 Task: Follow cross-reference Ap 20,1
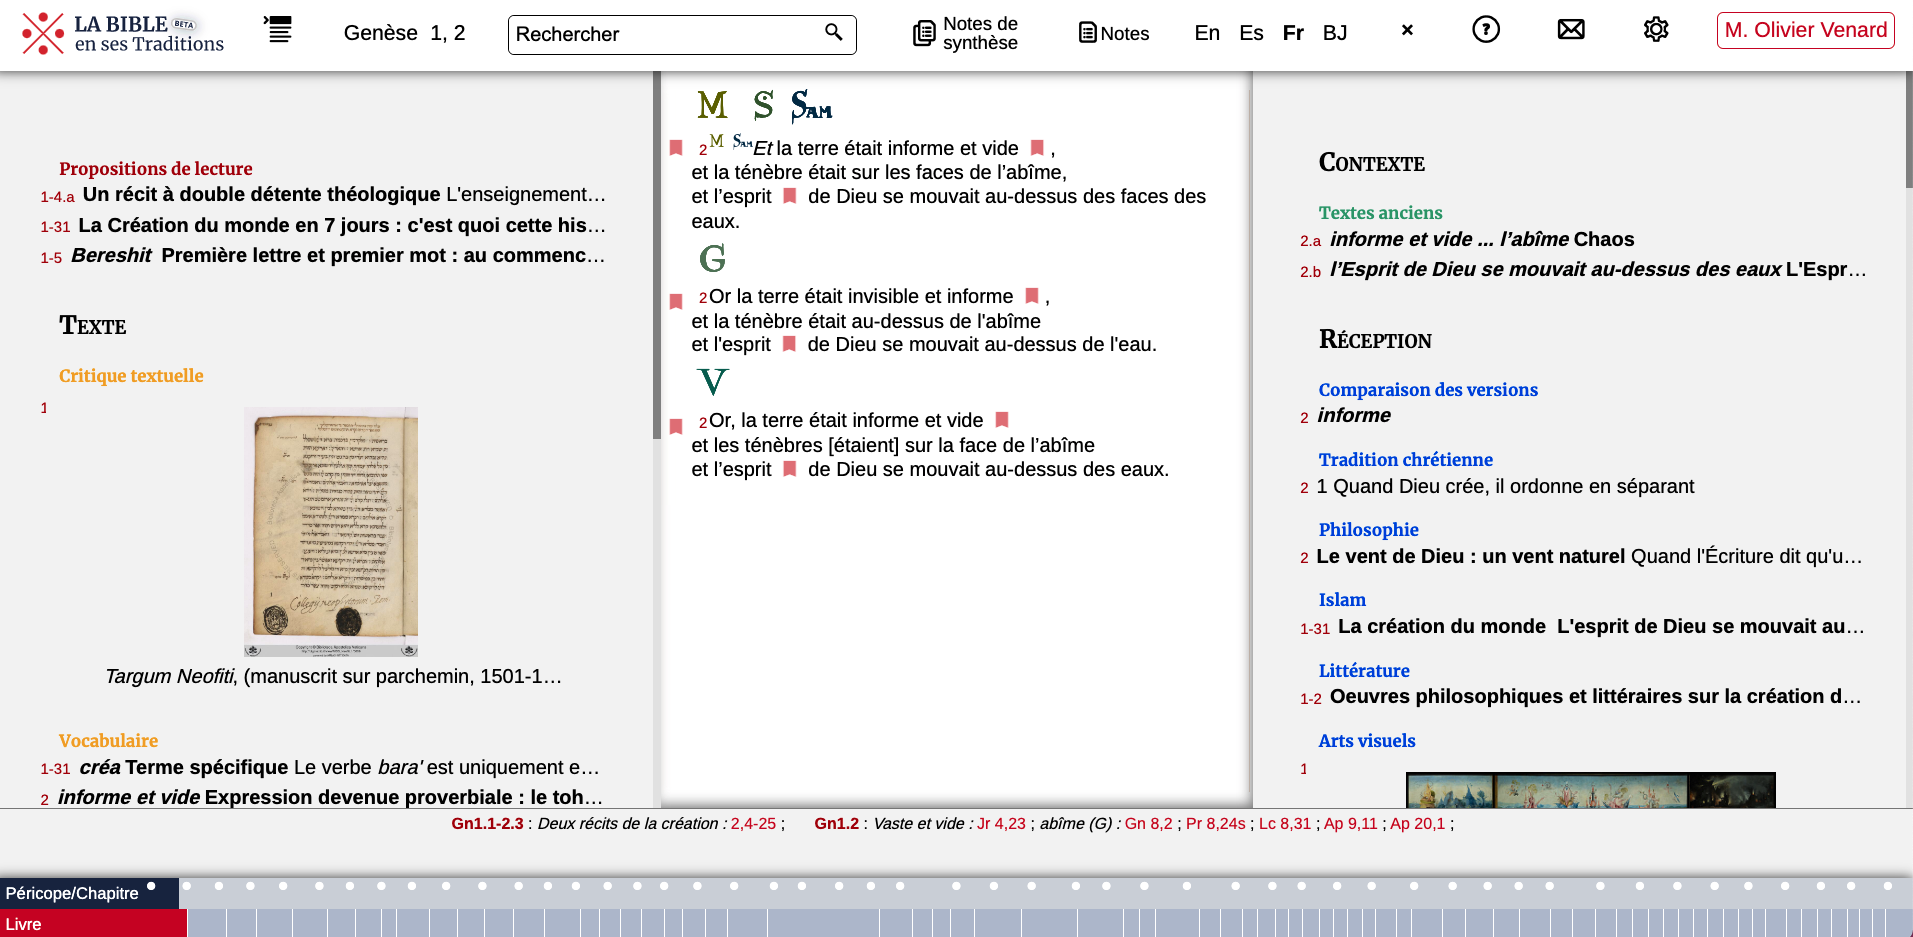point(1417,824)
